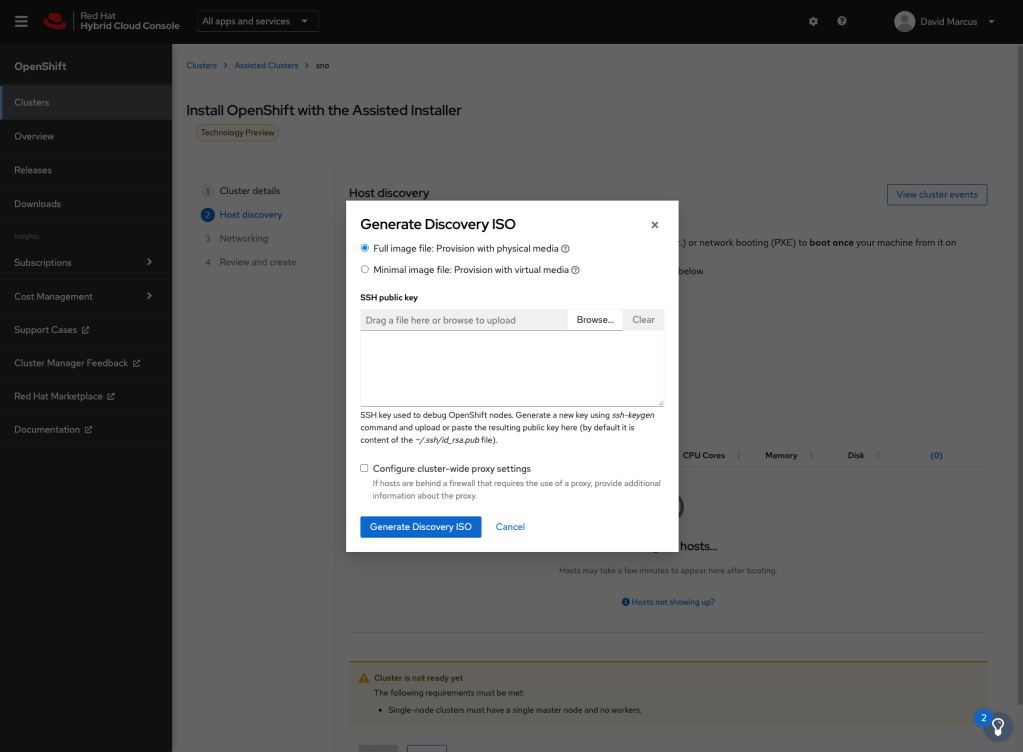
Task: Close the Generate Discovery ISO dialog
Action: pos(655,225)
